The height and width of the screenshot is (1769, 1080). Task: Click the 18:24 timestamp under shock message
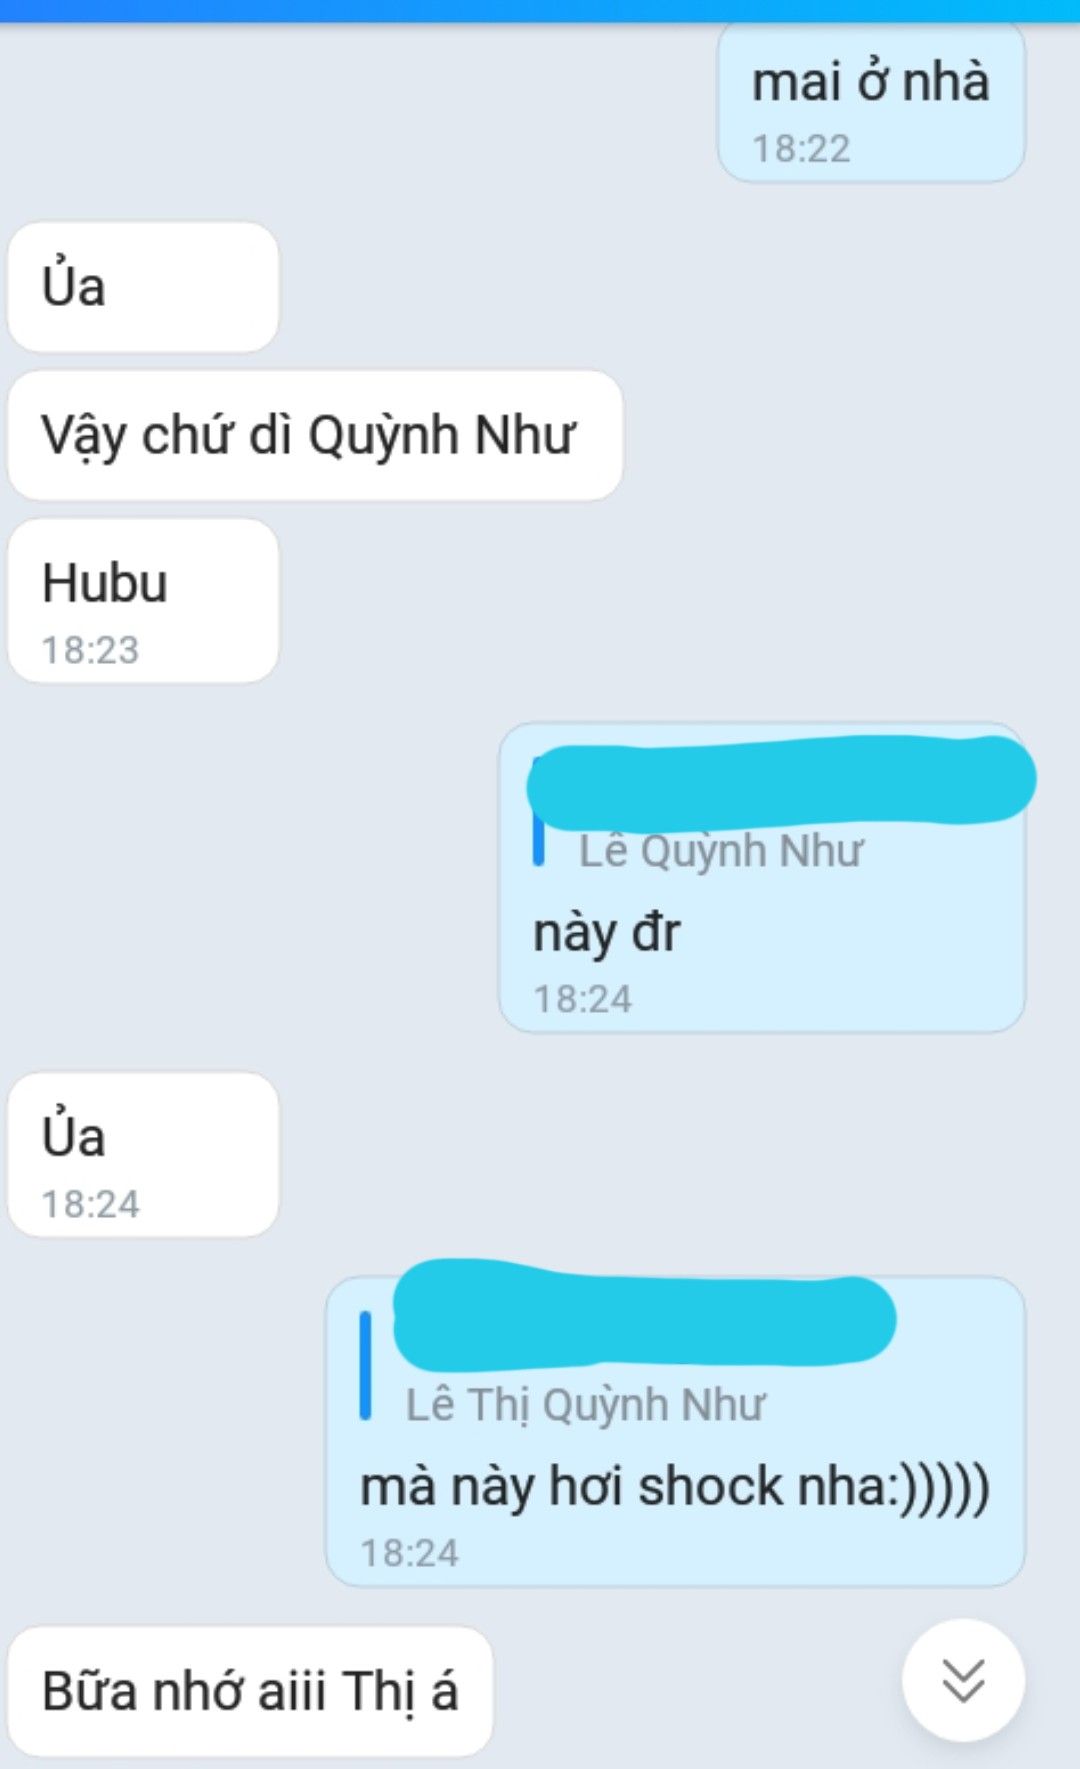pos(409,1553)
